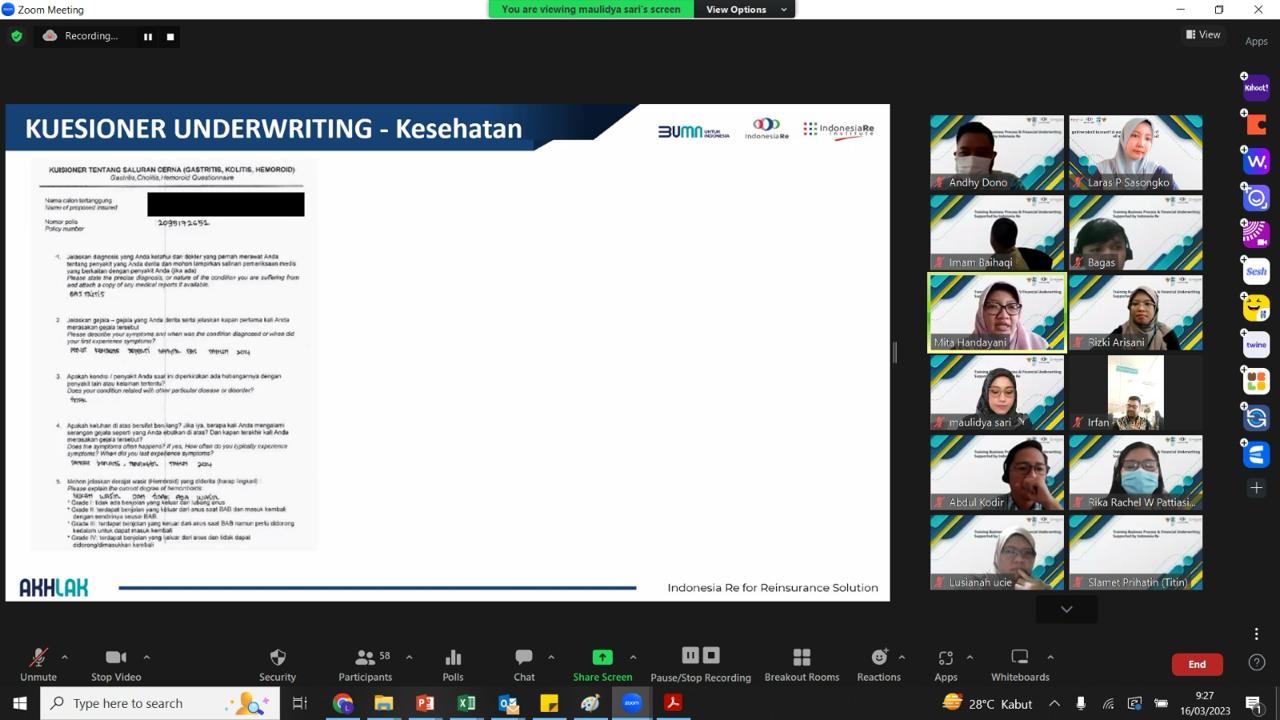Open Adobe Acrobat from taskbar
The height and width of the screenshot is (720, 1280).
[x=673, y=703]
